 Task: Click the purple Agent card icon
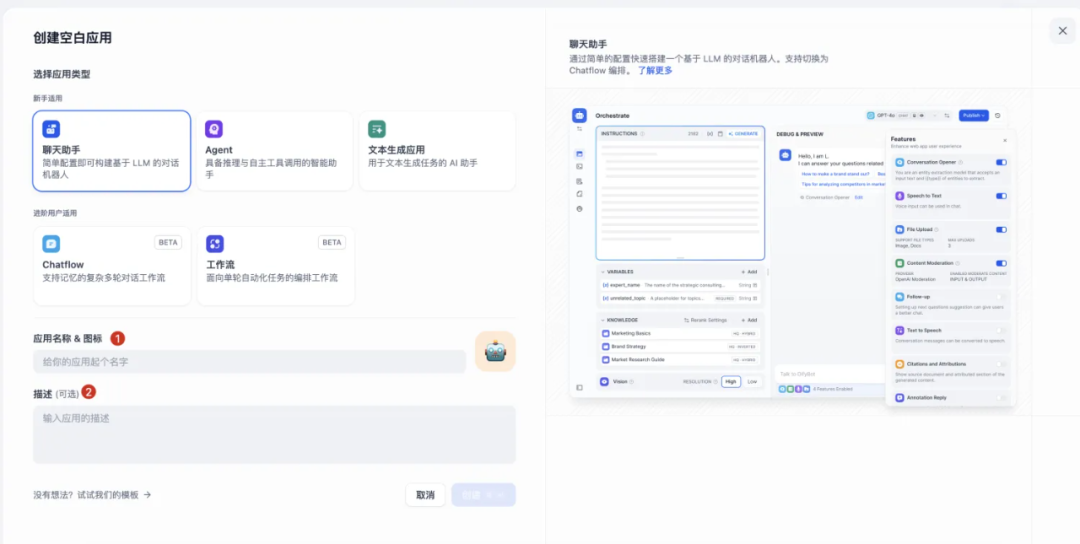(214, 129)
